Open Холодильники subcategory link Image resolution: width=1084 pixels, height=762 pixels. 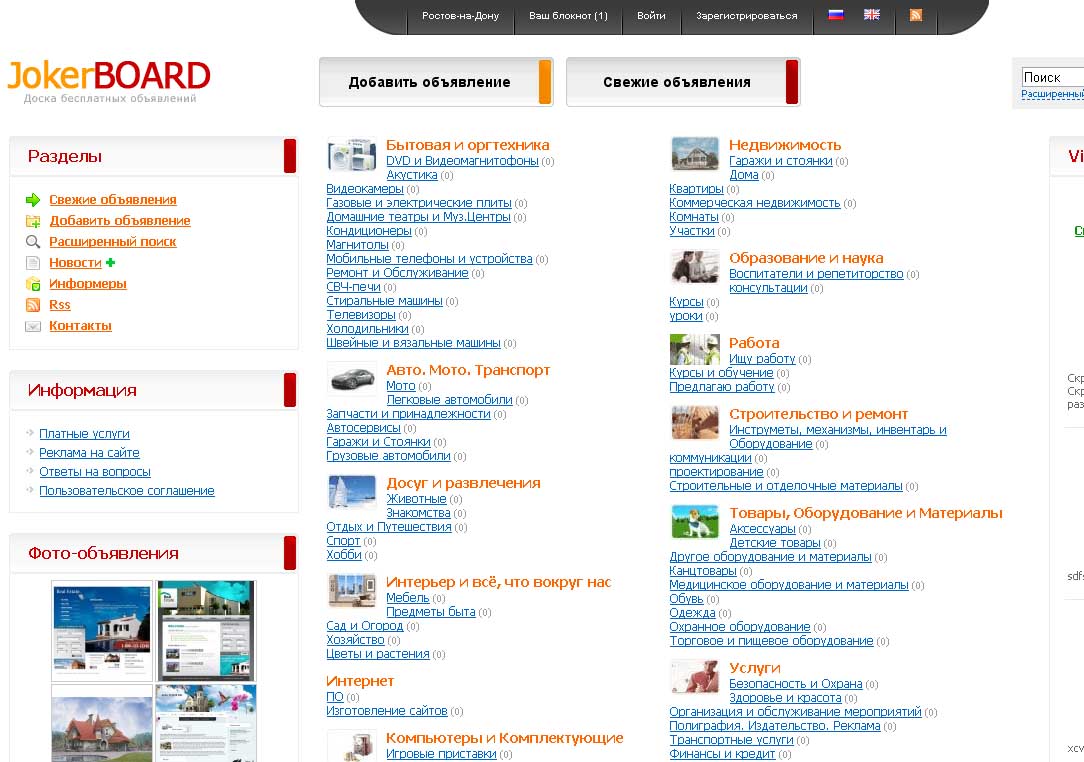(367, 329)
